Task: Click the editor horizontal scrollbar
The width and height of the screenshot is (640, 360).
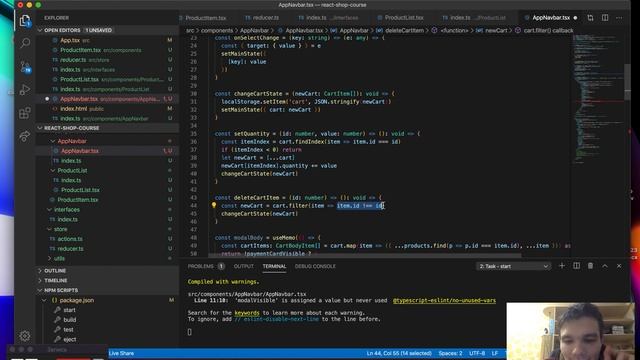Action: (x=365, y=256)
